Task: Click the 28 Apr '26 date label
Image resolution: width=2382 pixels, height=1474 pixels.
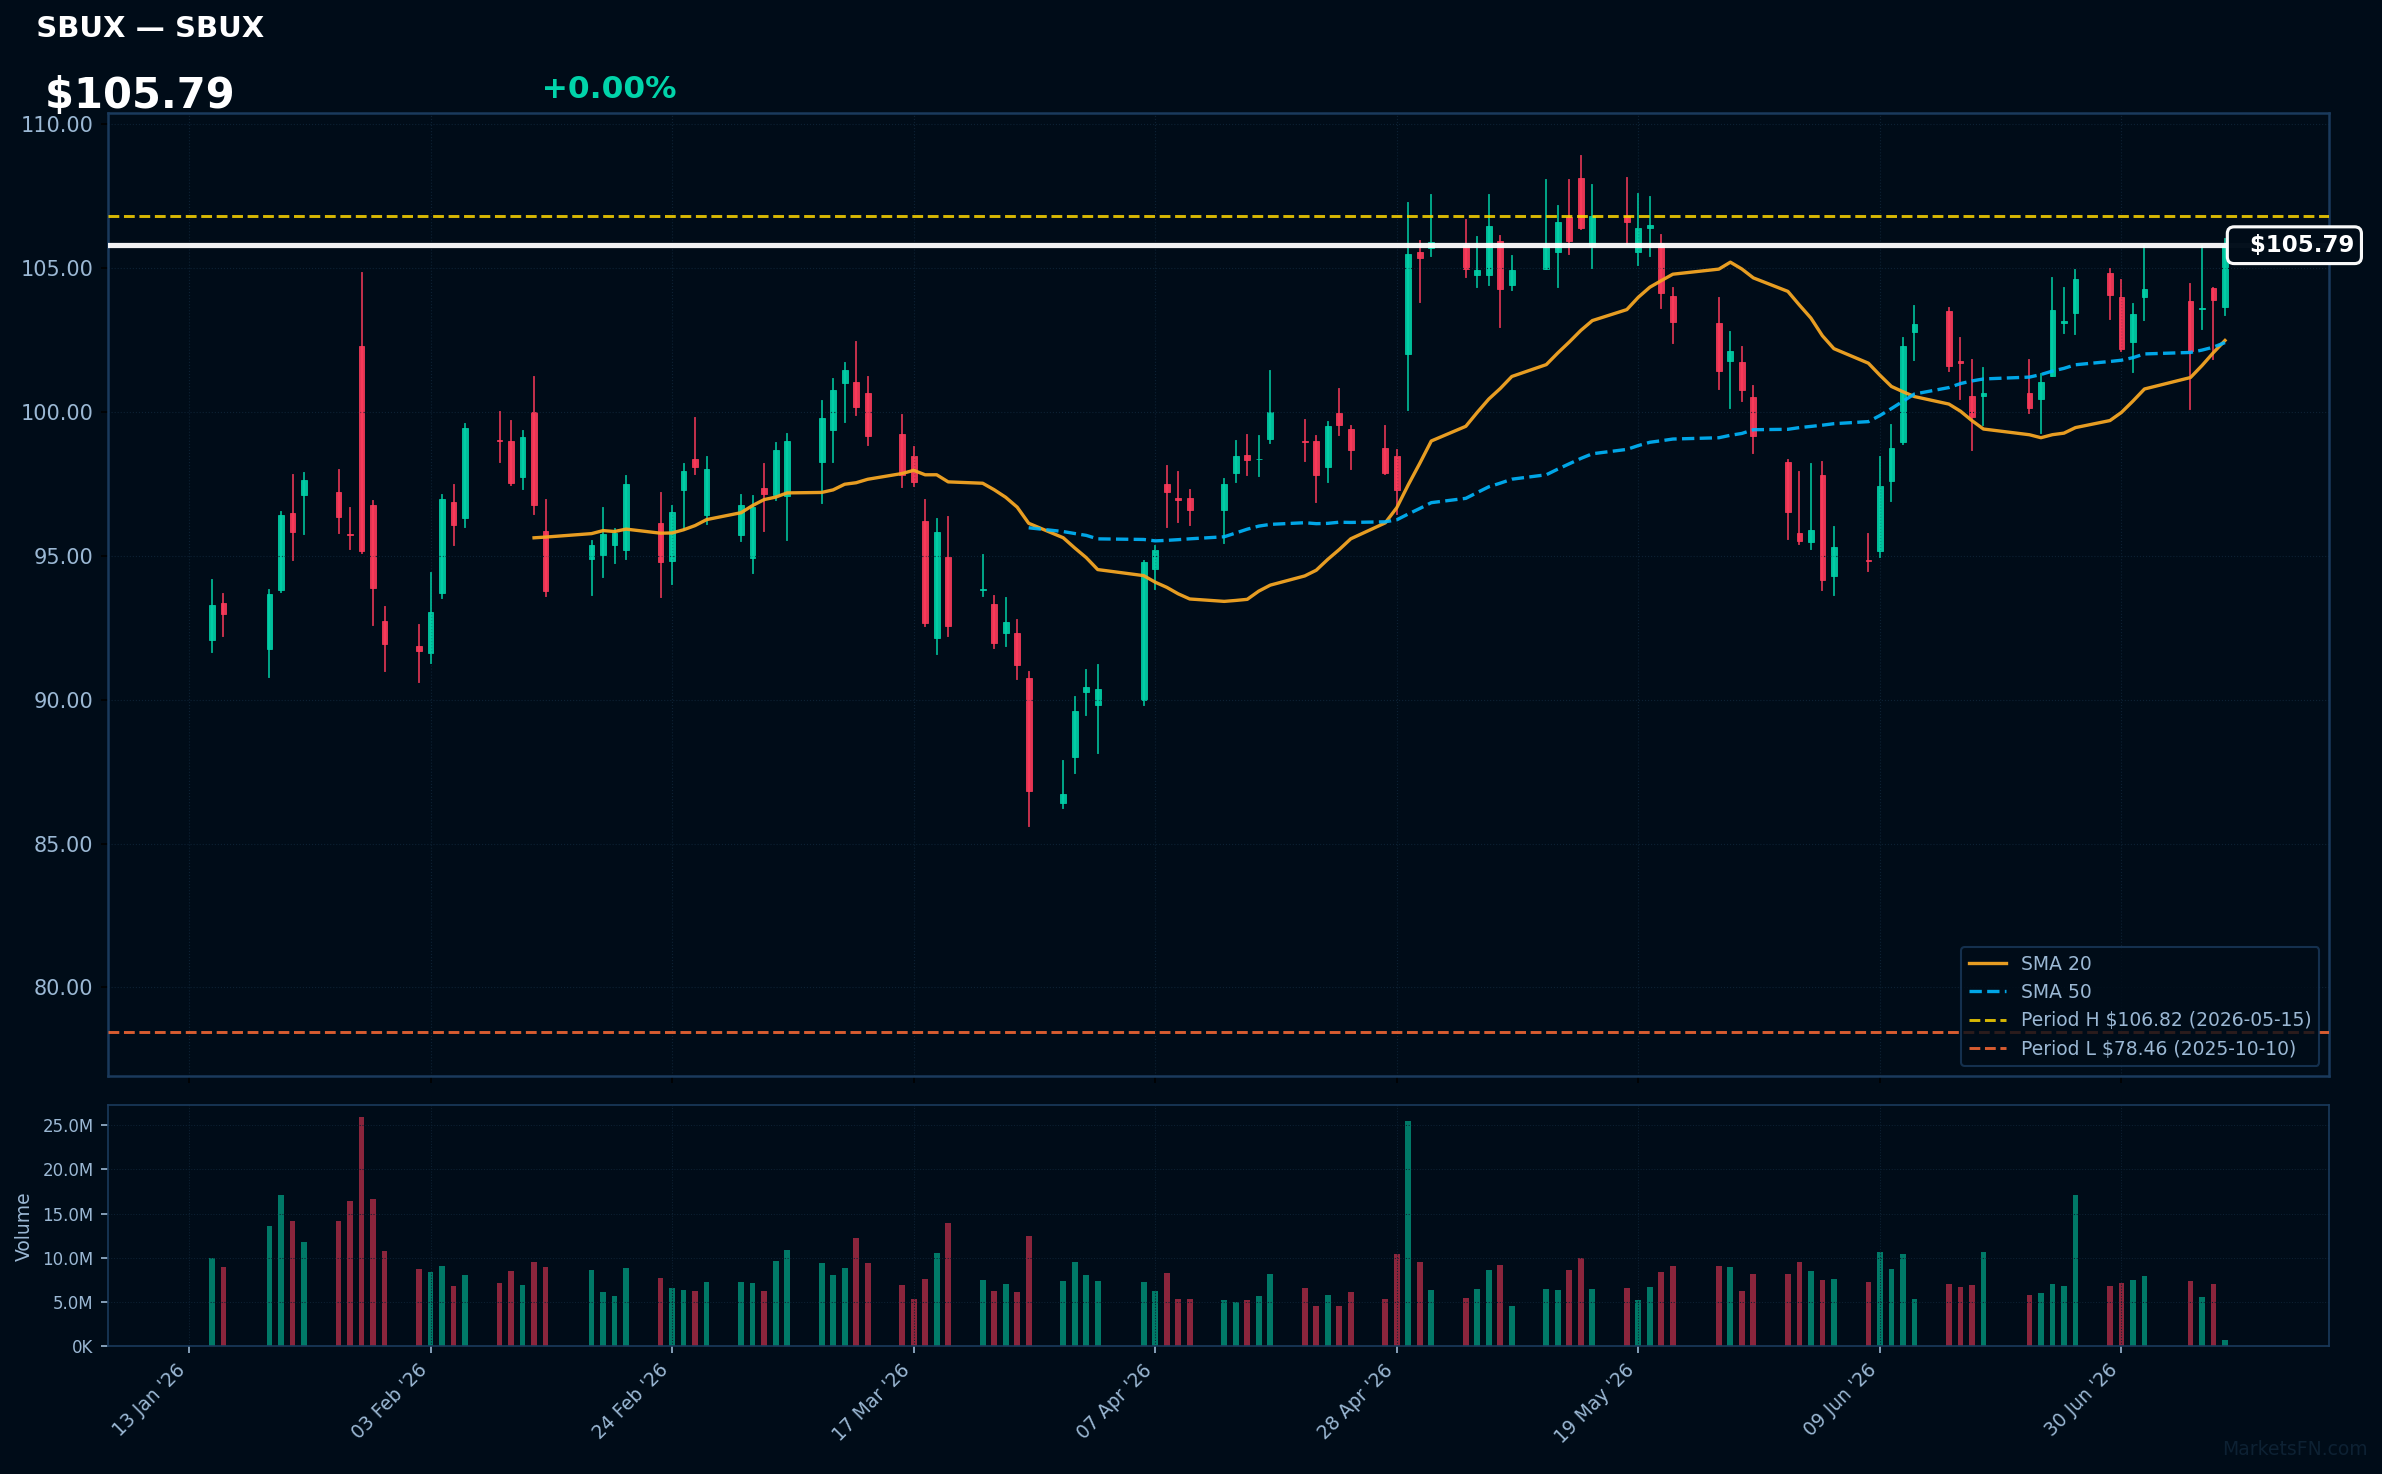Action: (x=1355, y=1400)
